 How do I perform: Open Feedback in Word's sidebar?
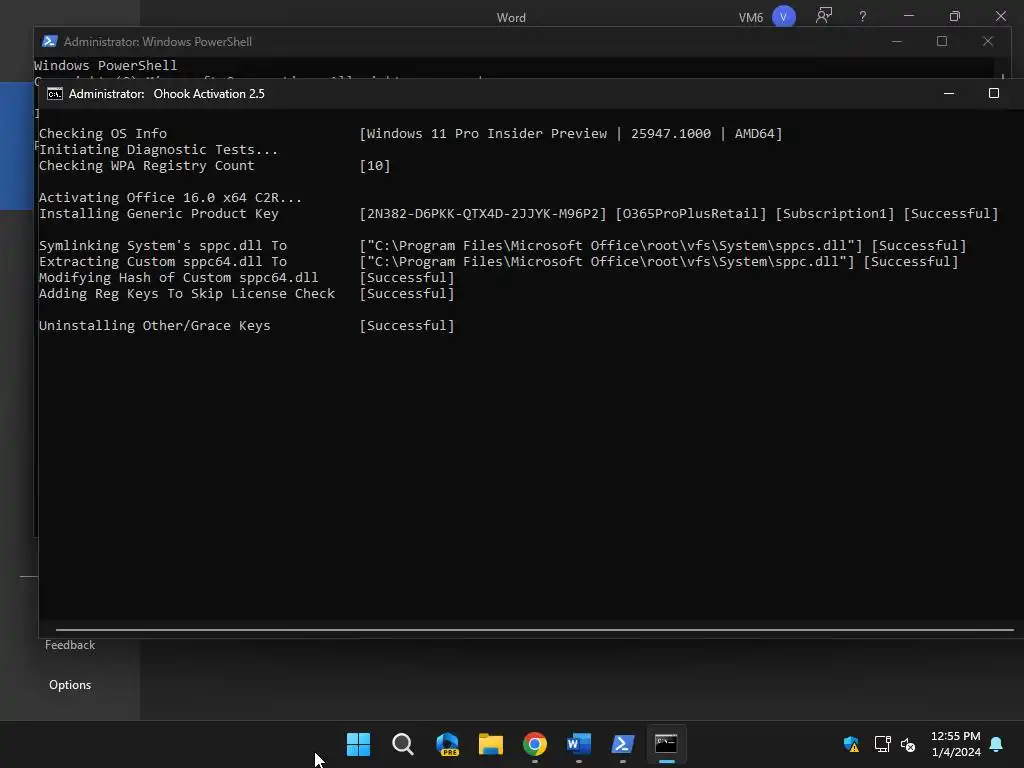tap(70, 645)
